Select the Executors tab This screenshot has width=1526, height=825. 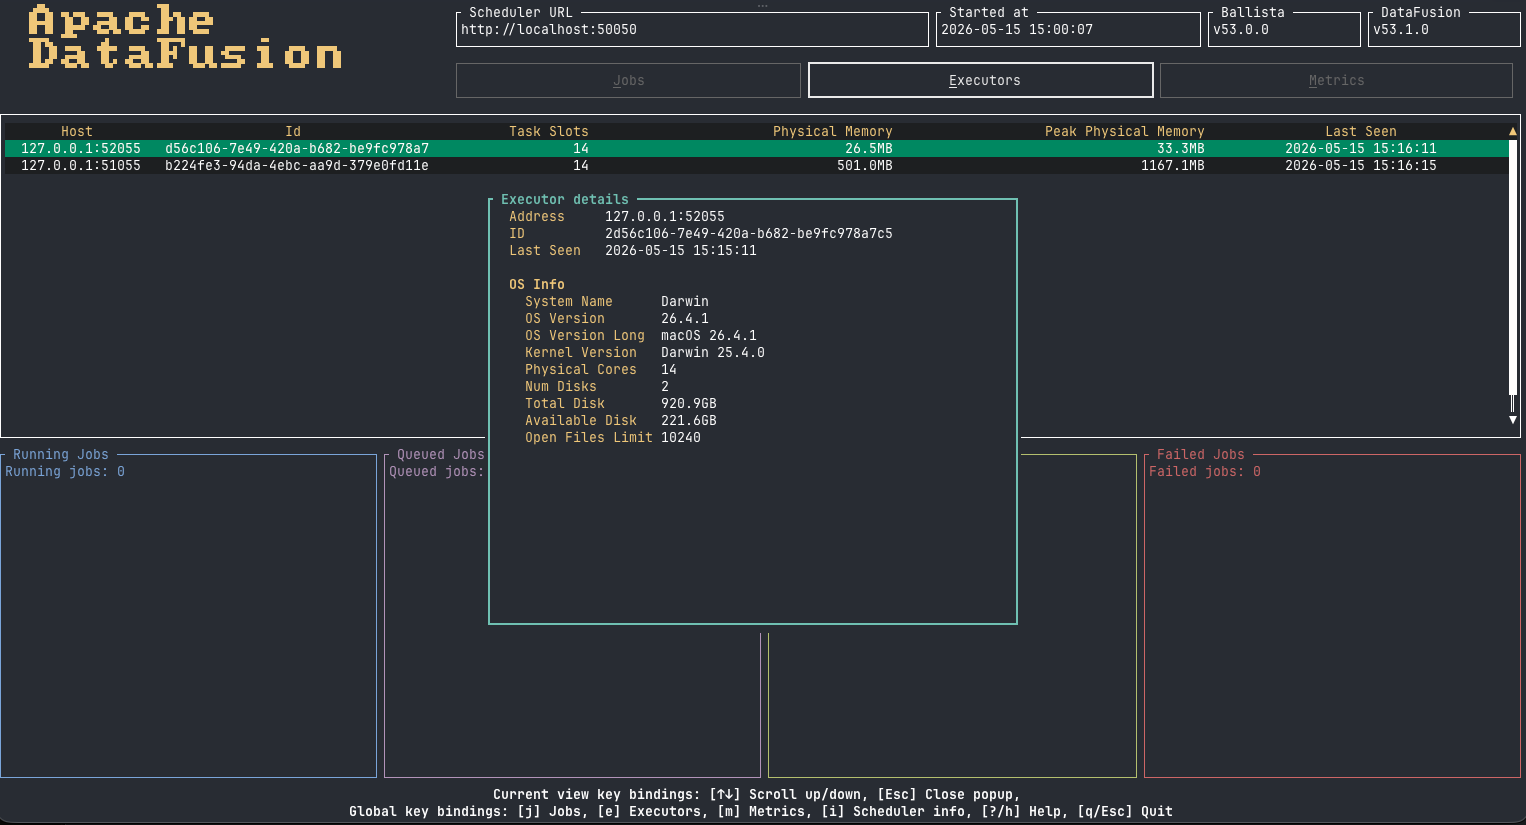(981, 81)
